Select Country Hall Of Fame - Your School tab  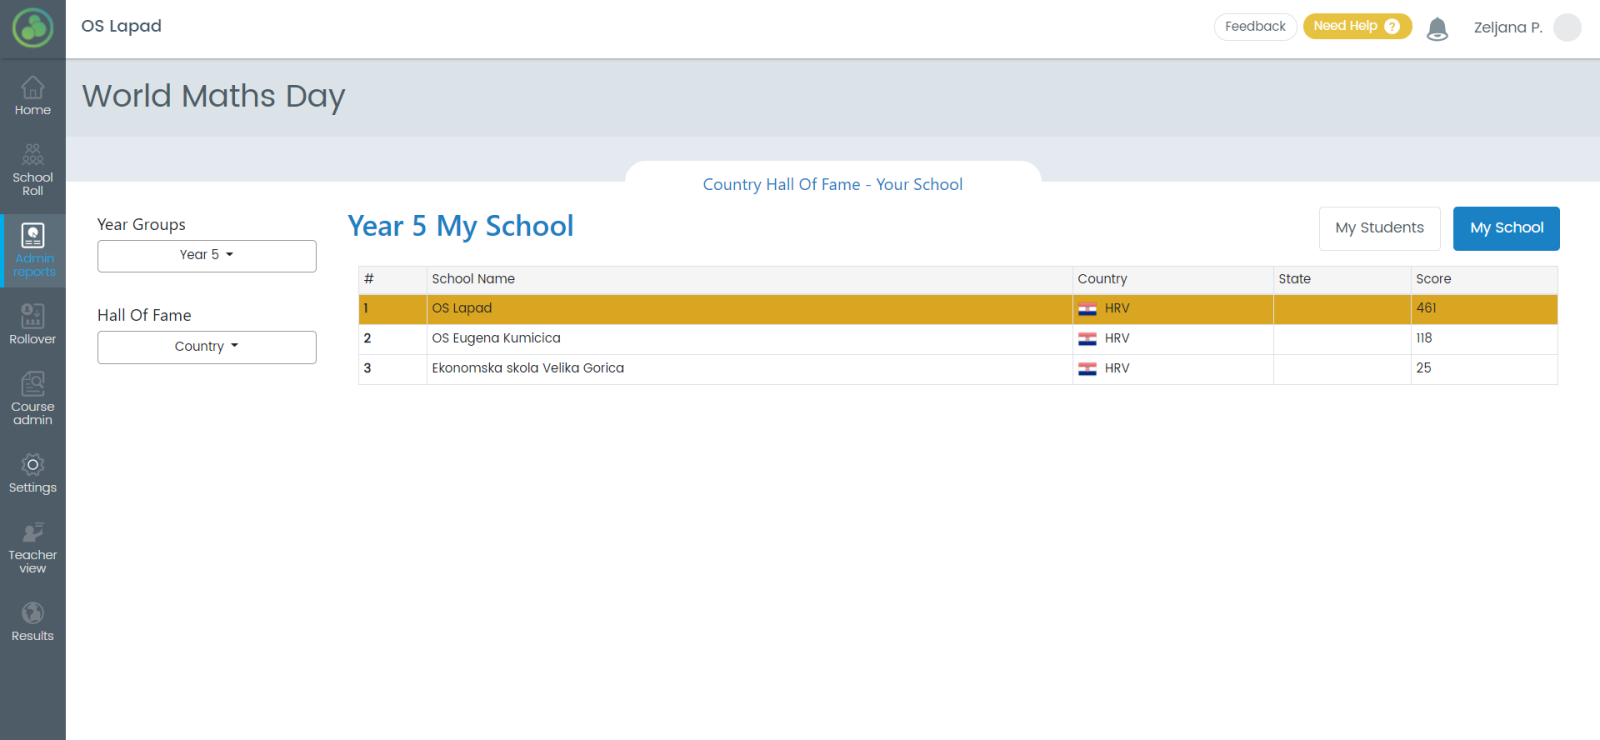click(833, 184)
